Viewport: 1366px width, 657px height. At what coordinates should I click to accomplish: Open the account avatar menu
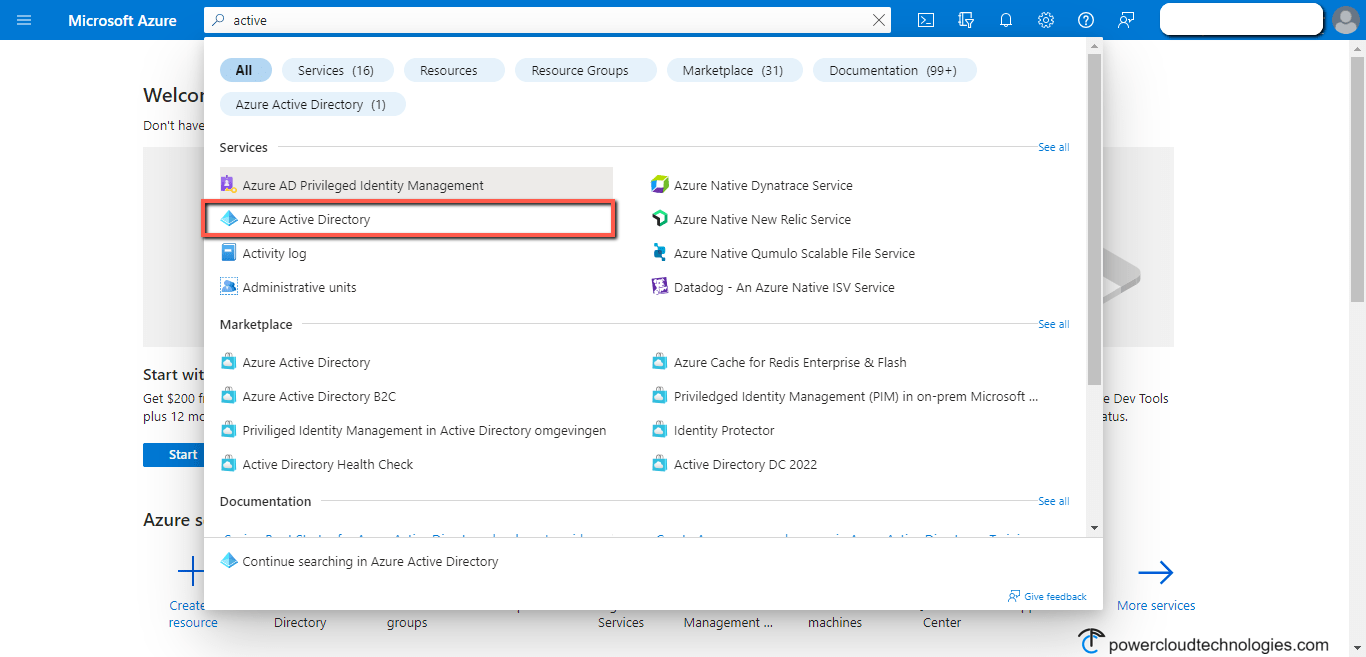tap(1346, 20)
